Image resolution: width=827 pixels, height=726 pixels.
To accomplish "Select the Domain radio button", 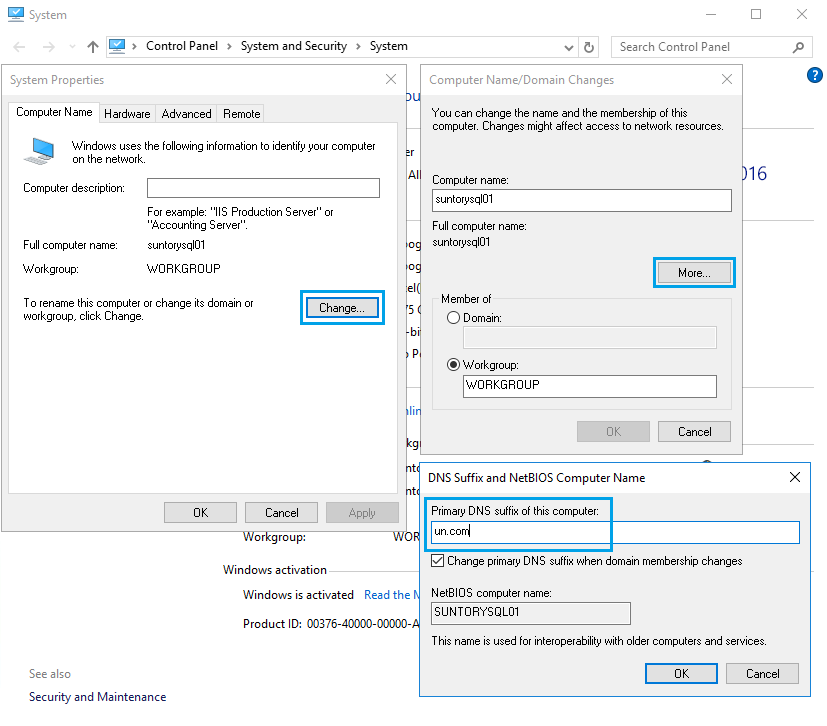I will tap(453, 318).
